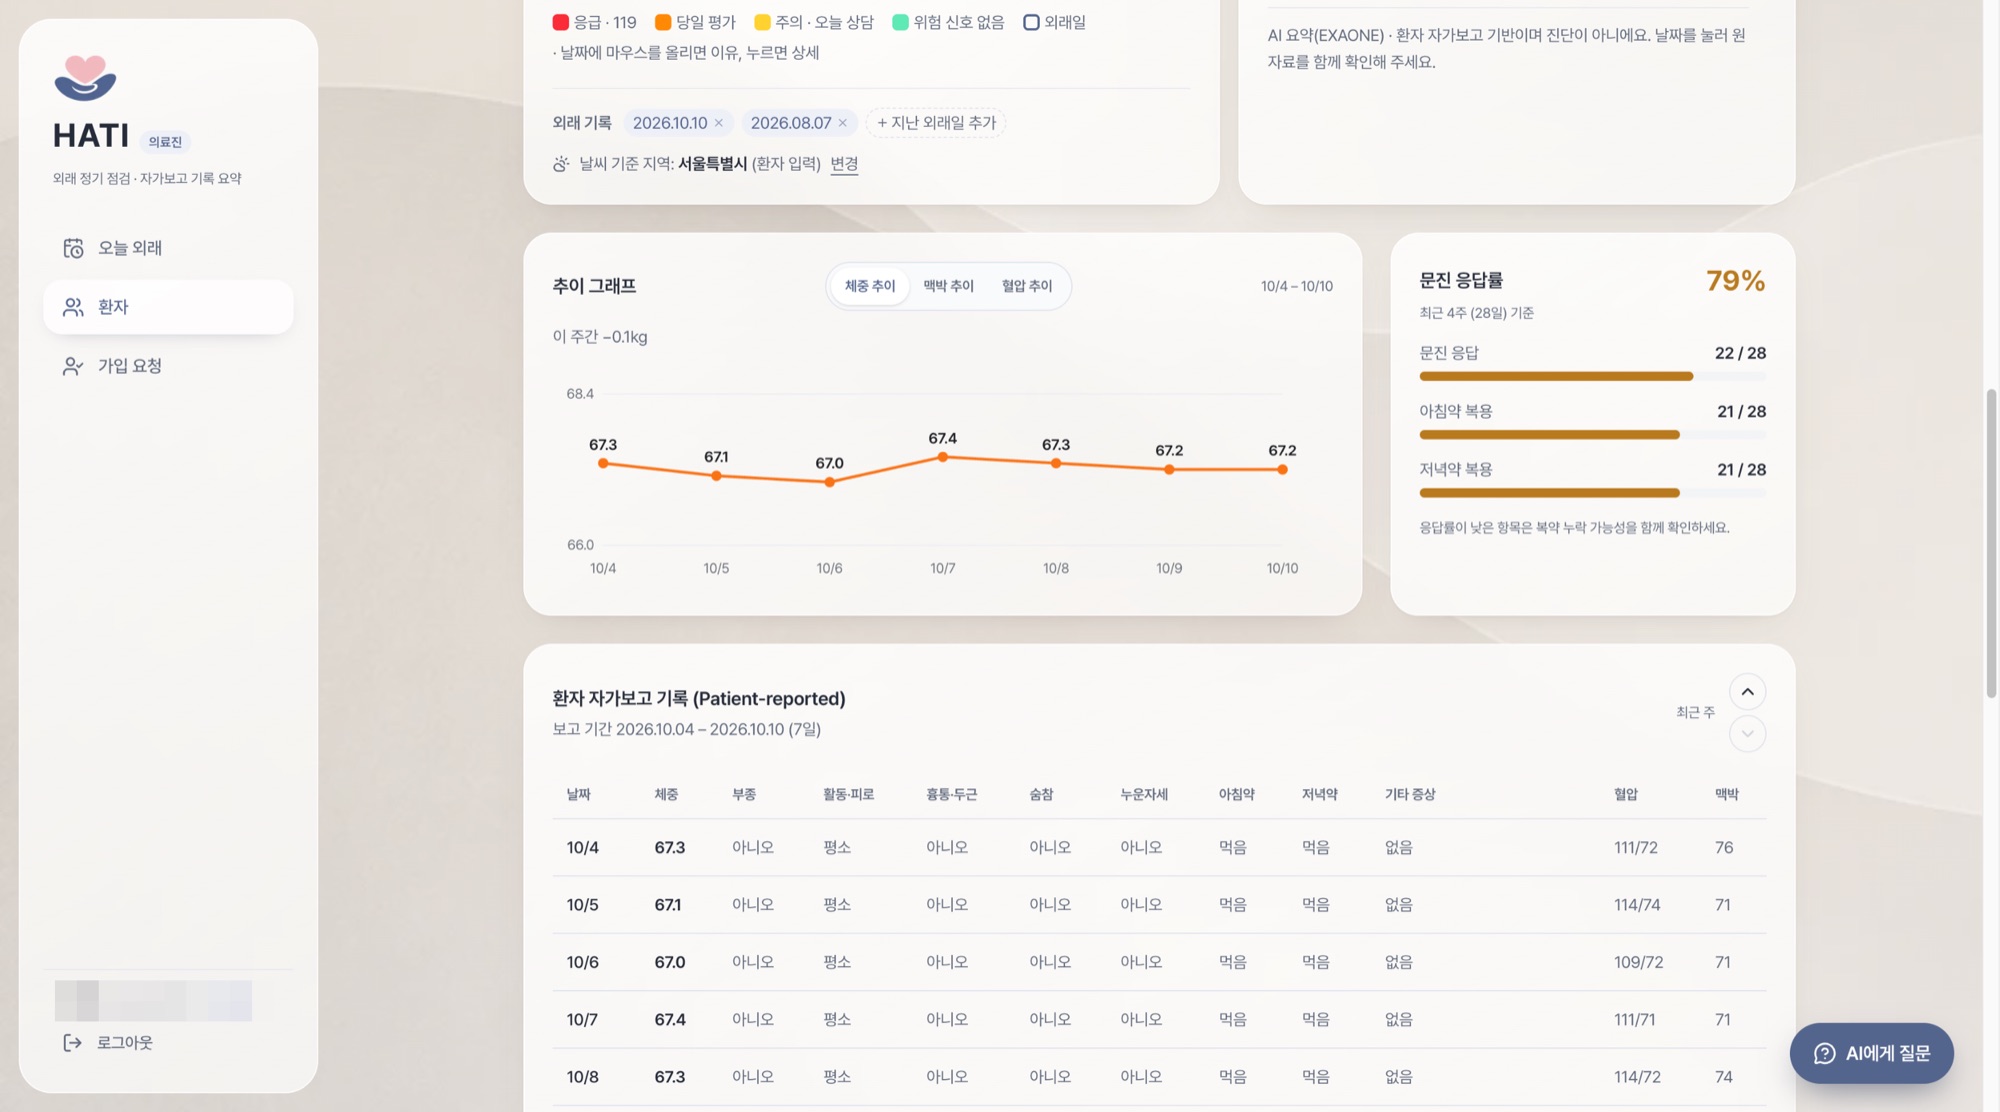Click the 10/6 date cell in the table

[583, 963]
